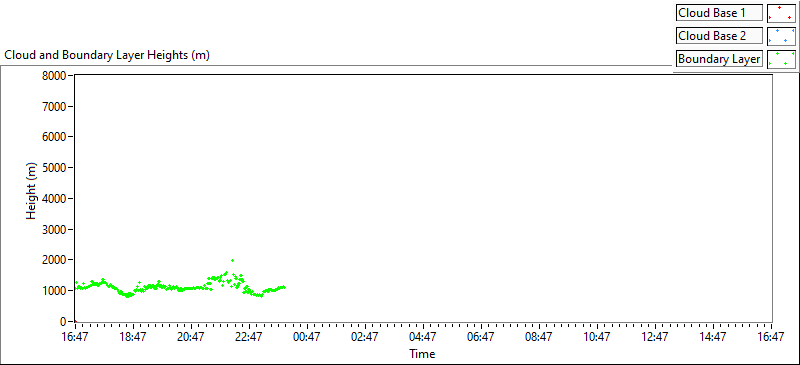Click the 04:47 time tick label
800x365 pixels.
(423, 336)
